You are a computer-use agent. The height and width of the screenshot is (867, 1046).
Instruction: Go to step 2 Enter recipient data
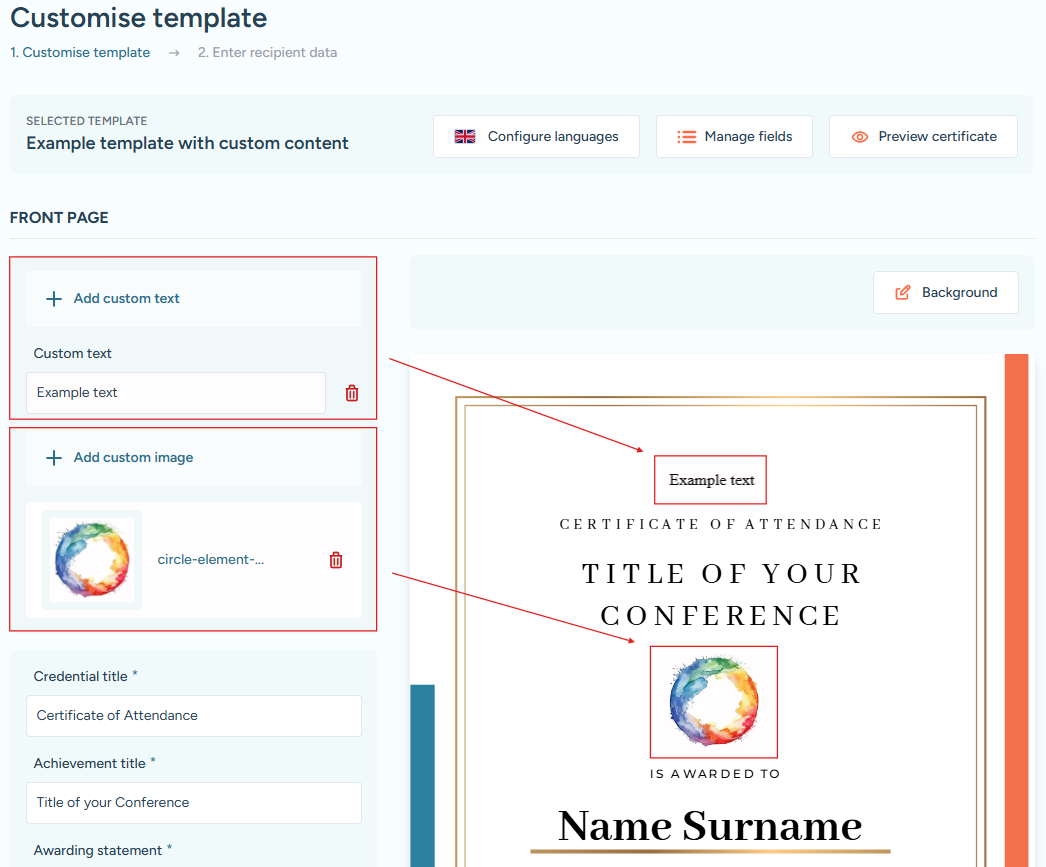[x=267, y=53]
